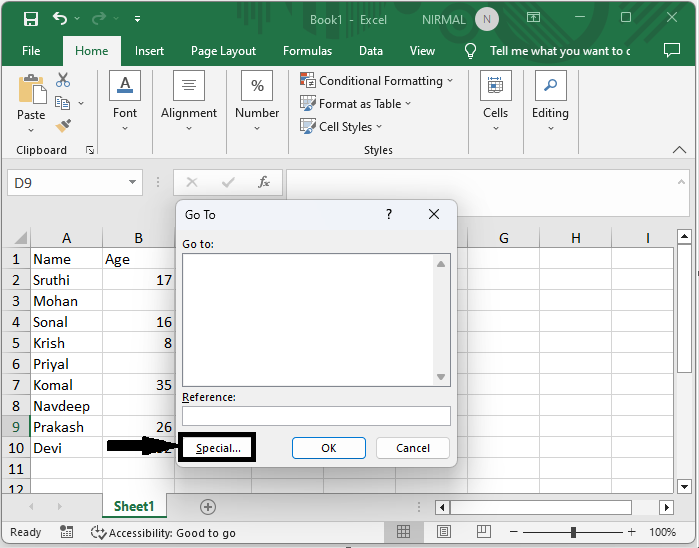Open Ribbon Display Options

533,17
